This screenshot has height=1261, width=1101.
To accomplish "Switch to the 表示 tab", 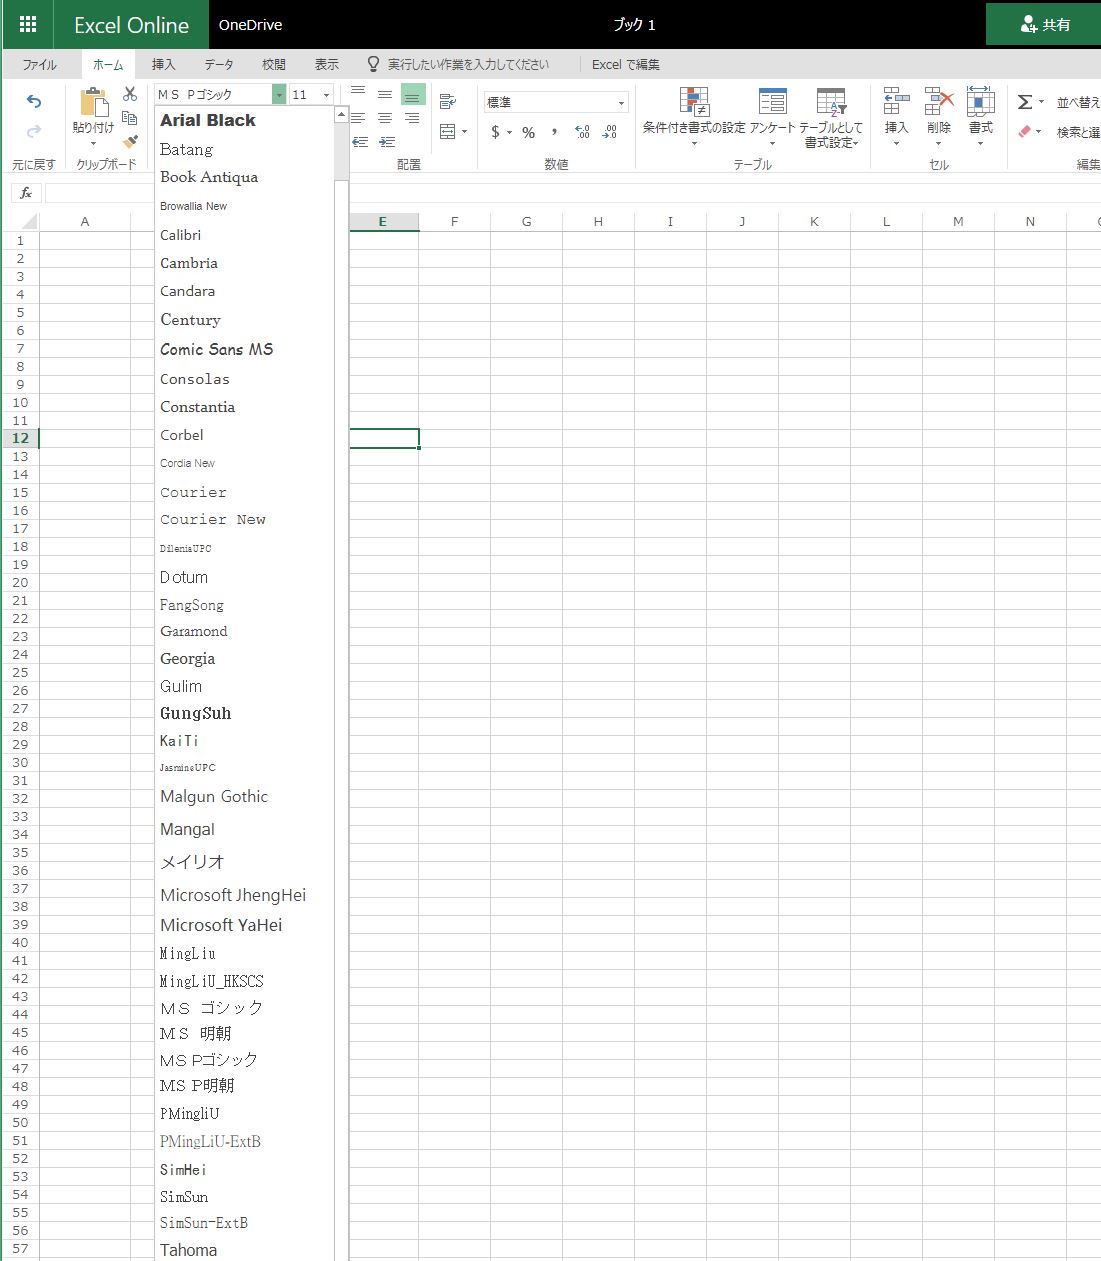I will (x=327, y=64).
